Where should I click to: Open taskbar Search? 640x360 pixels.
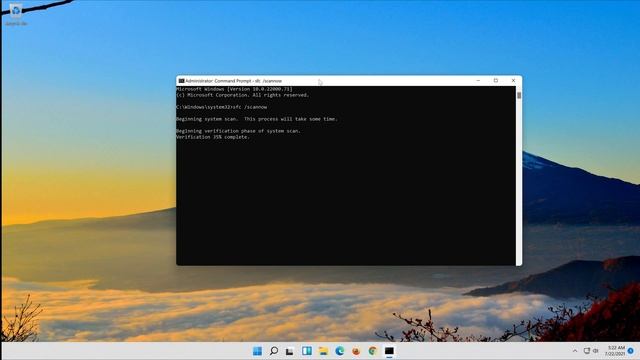pyautogui.click(x=274, y=351)
